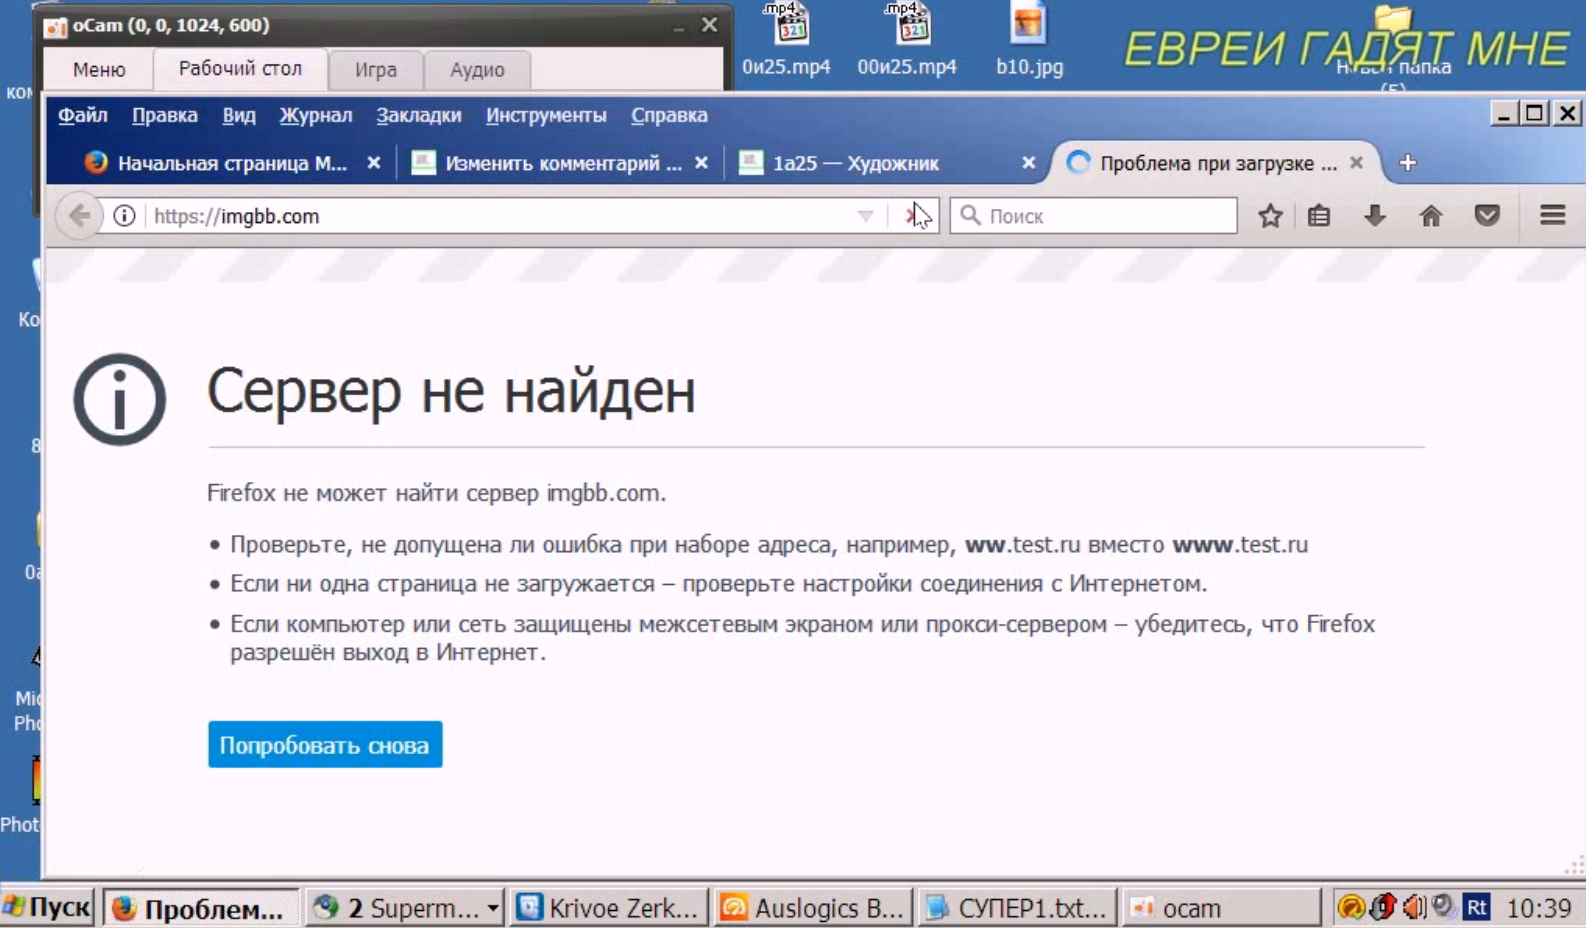Viewport: 1586px width, 928px height.
Task: Click the bookmark star icon
Action: tap(1270, 216)
